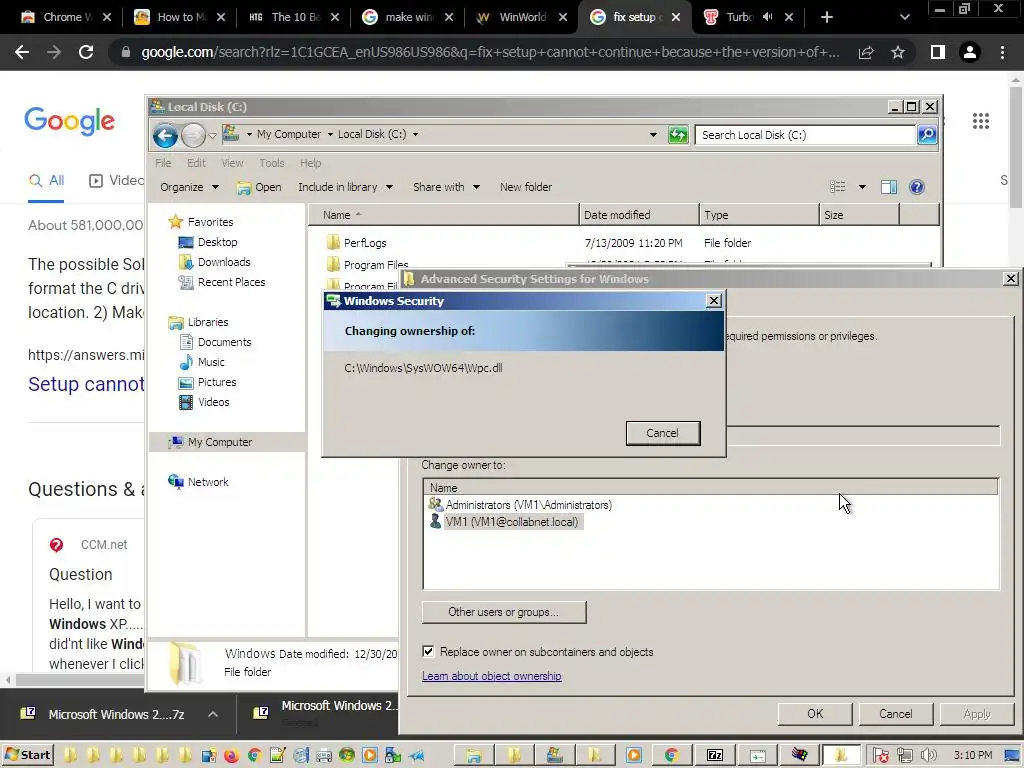The width and height of the screenshot is (1024, 768).
Task: Open a new Chrome tab with plus icon
Action: pyautogui.click(x=827, y=17)
